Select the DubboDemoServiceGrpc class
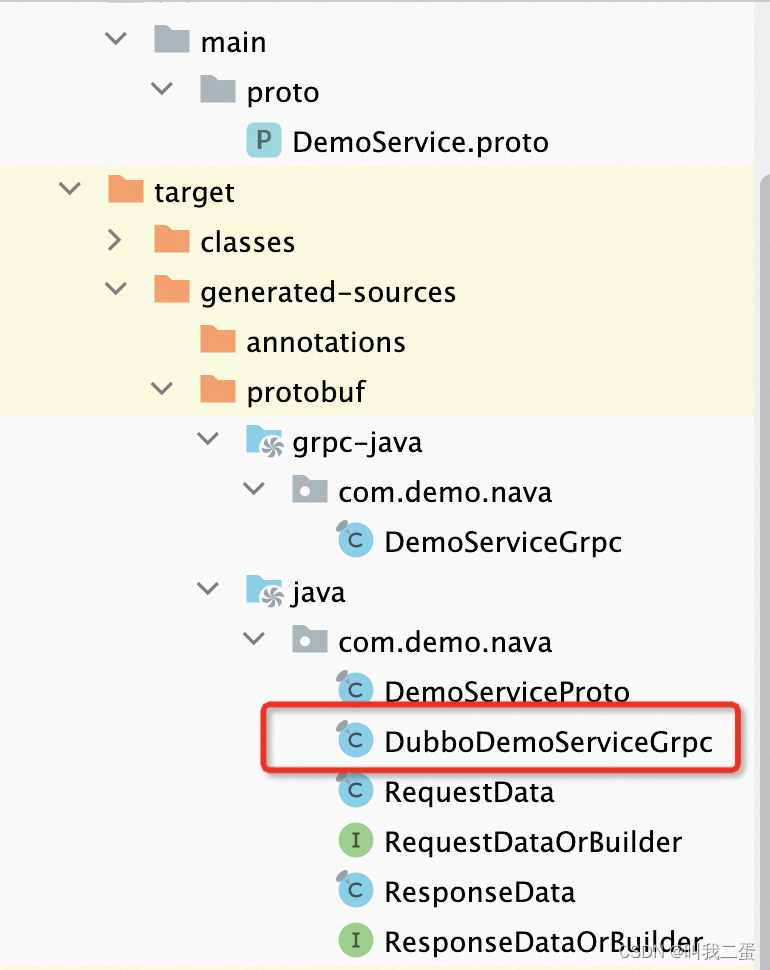This screenshot has width=770, height=970. 549,741
